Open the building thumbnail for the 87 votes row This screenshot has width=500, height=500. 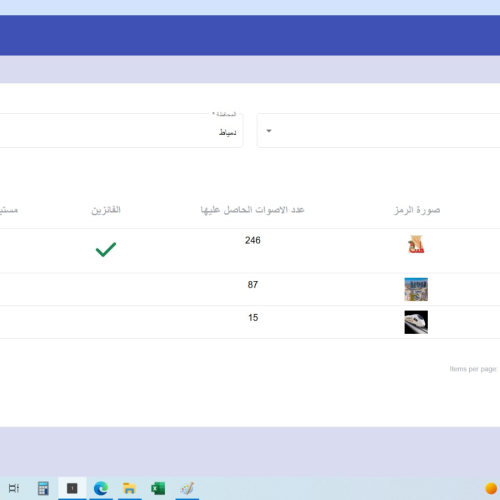tap(416, 289)
